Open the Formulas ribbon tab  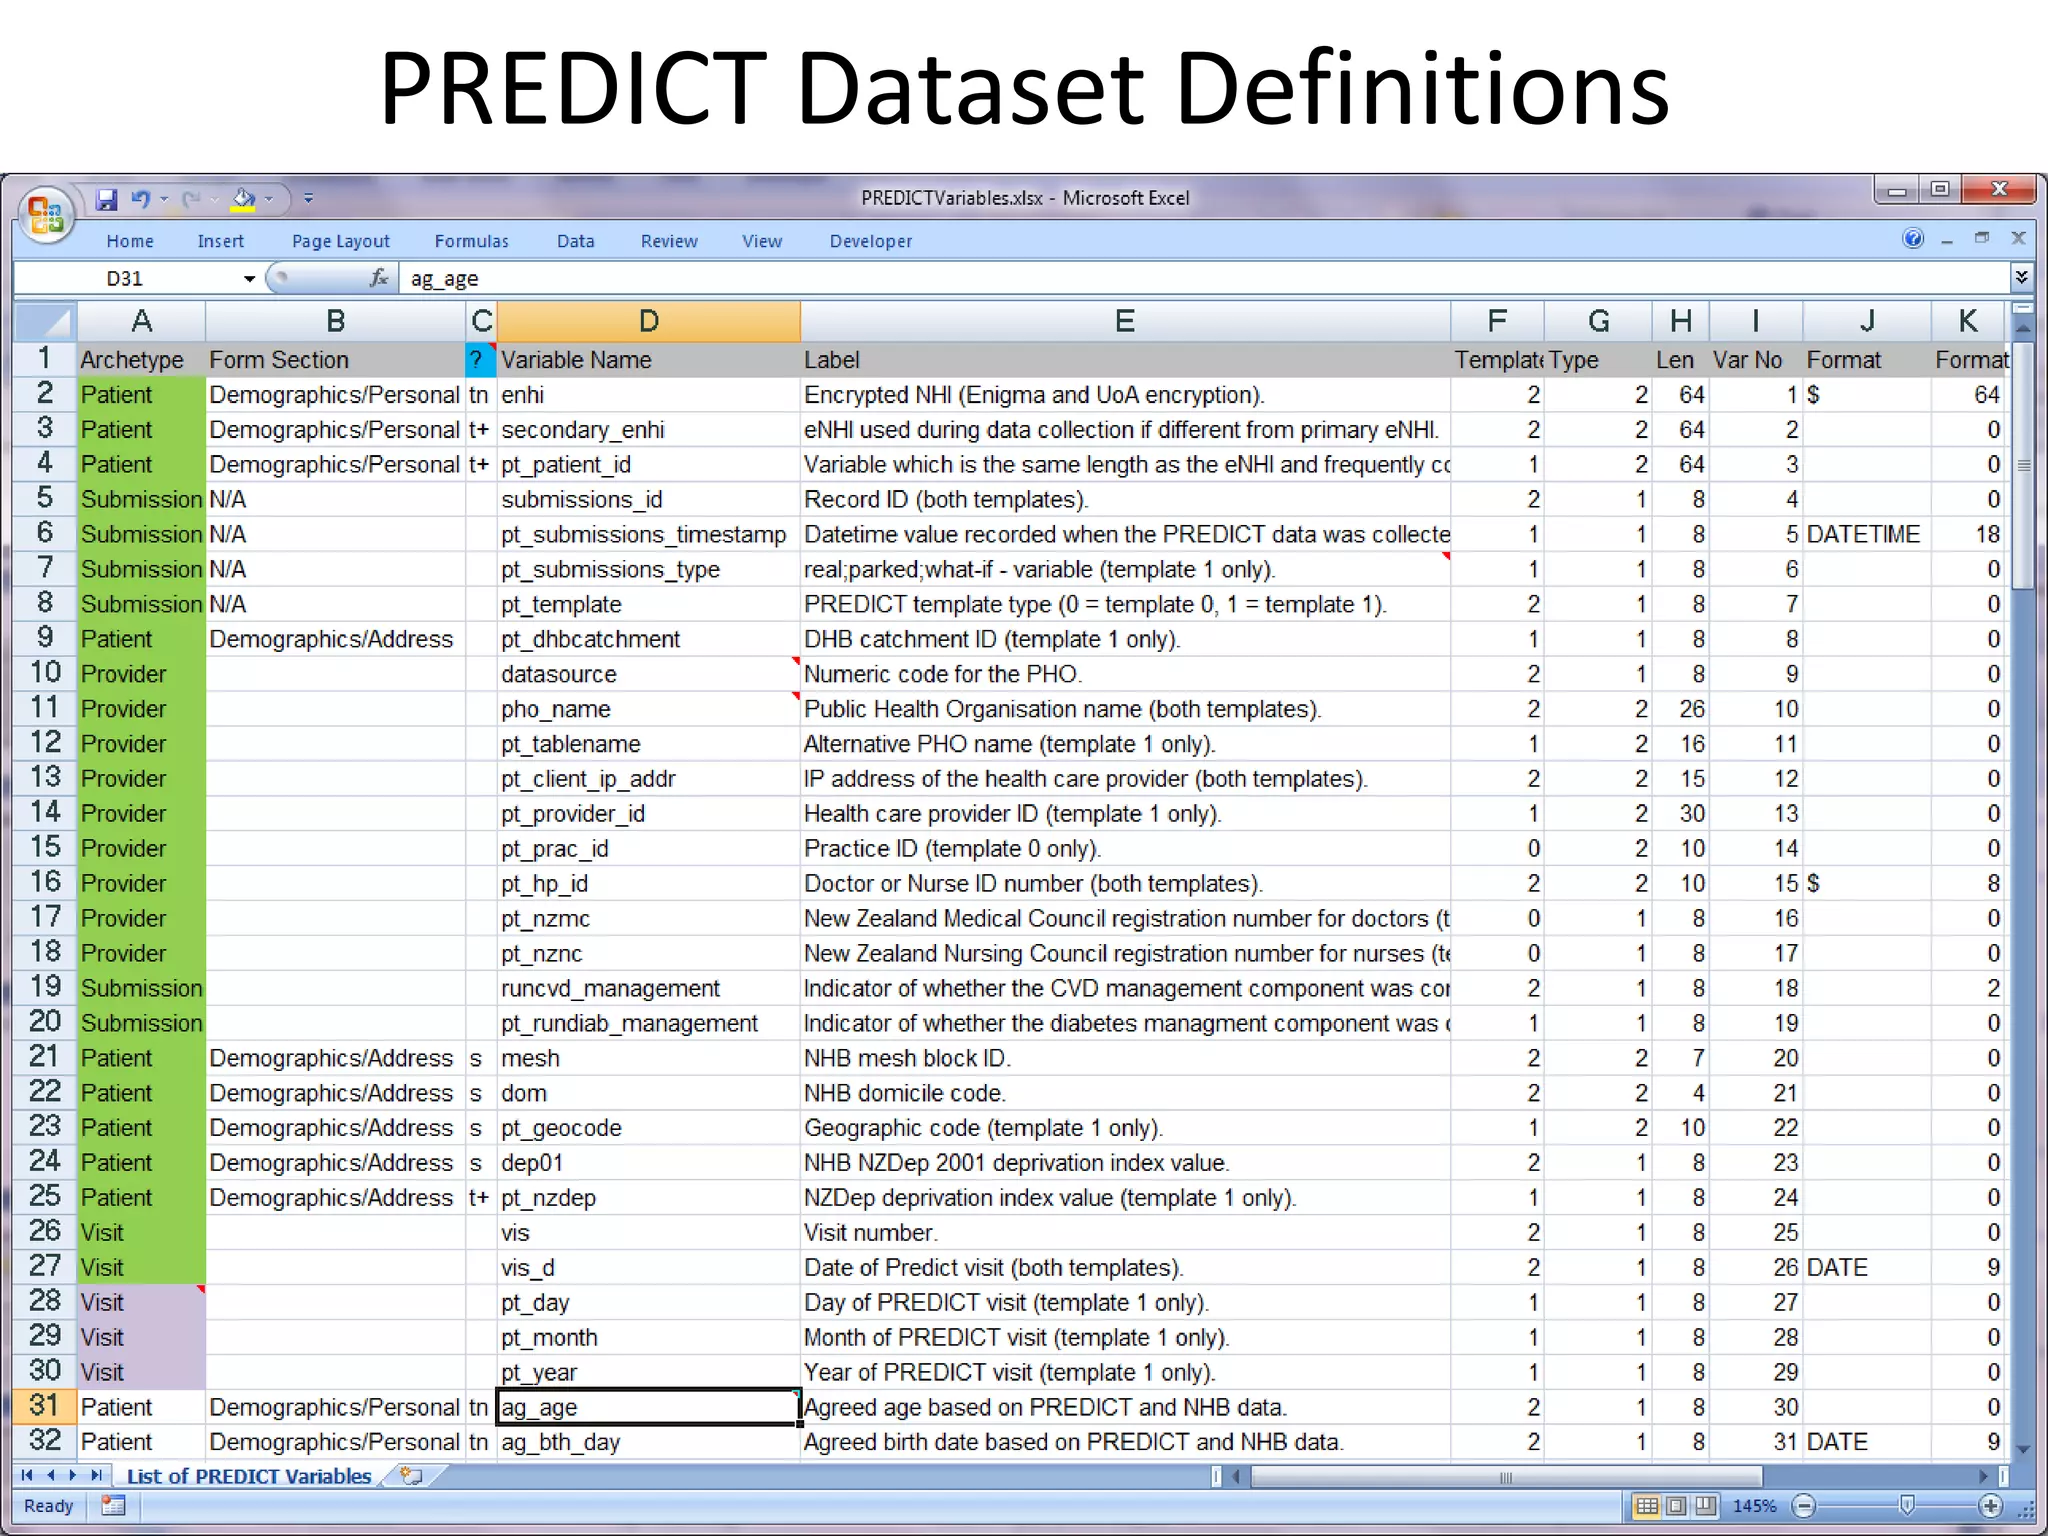[x=472, y=241]
